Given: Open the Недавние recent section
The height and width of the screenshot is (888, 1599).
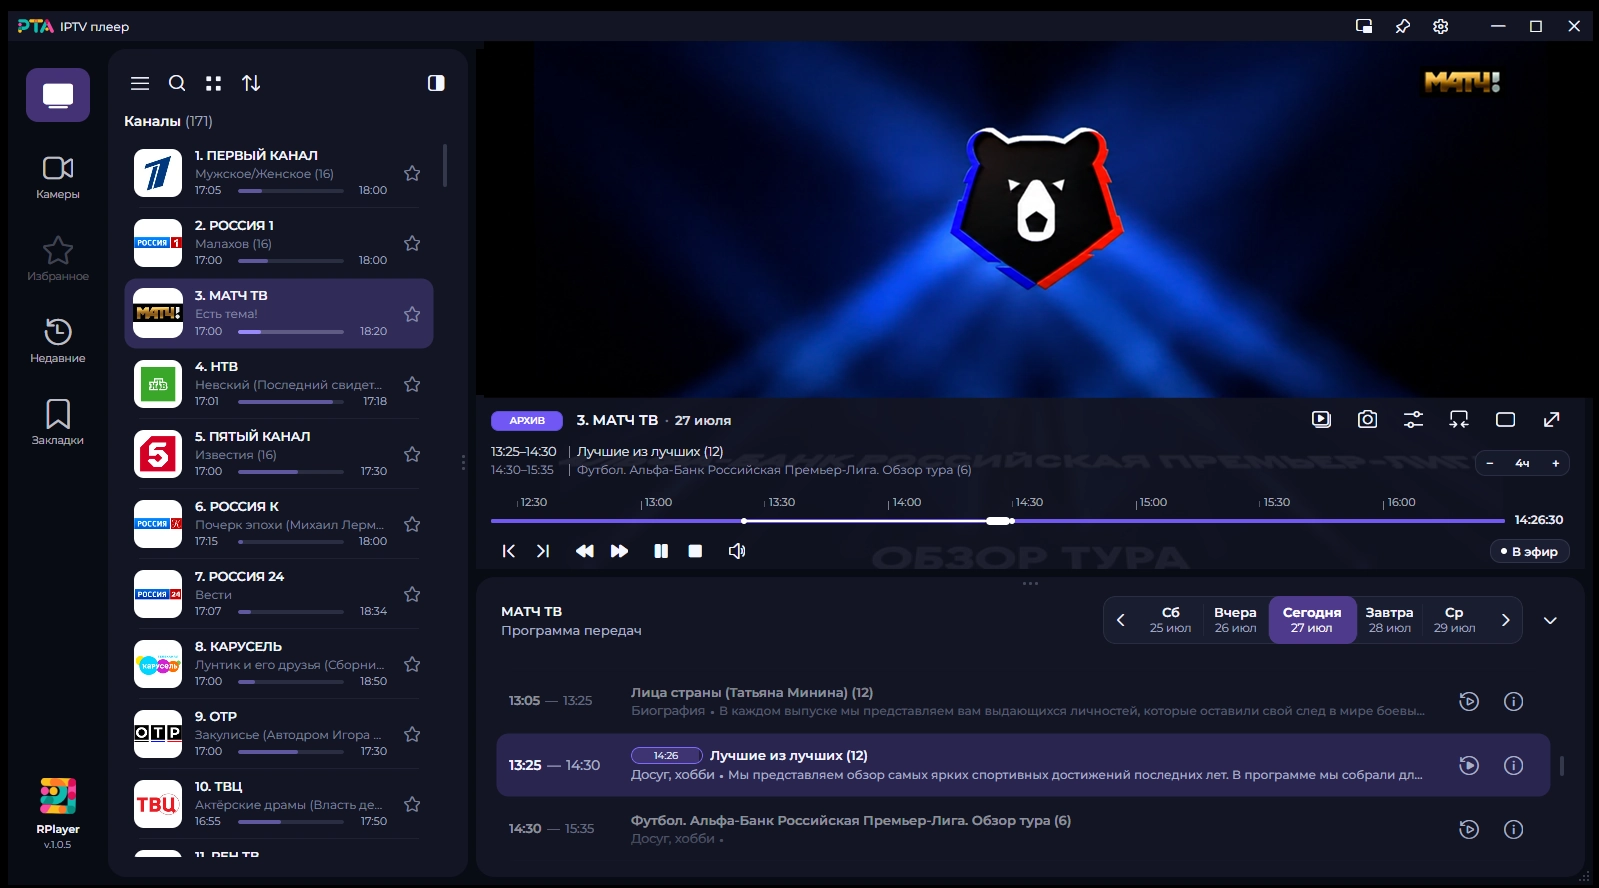Looking at the screenshot, I should click(x=58, y=341).
